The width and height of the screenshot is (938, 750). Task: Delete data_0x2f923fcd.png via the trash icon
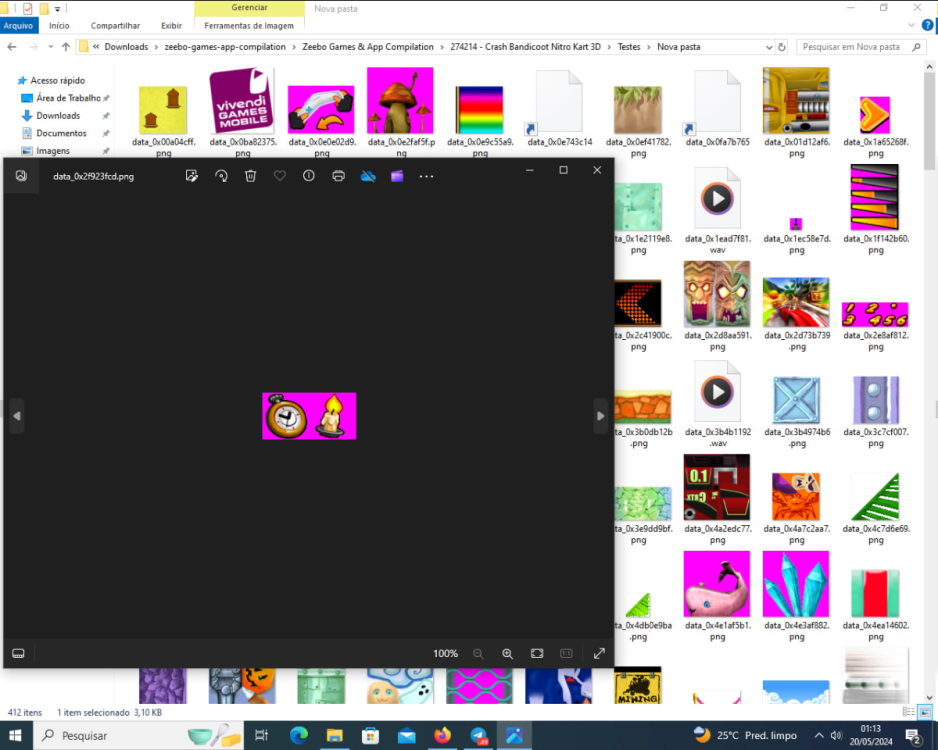[250, 175]
